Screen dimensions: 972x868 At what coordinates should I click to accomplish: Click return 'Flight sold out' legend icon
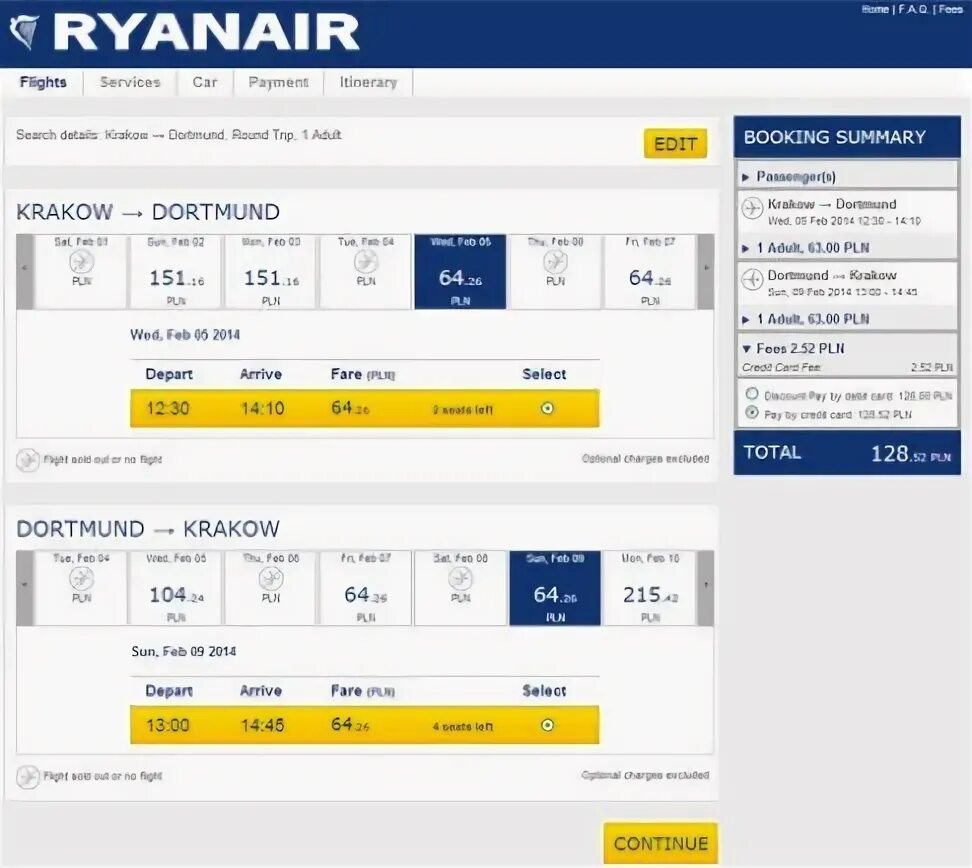tap(27, 777)
